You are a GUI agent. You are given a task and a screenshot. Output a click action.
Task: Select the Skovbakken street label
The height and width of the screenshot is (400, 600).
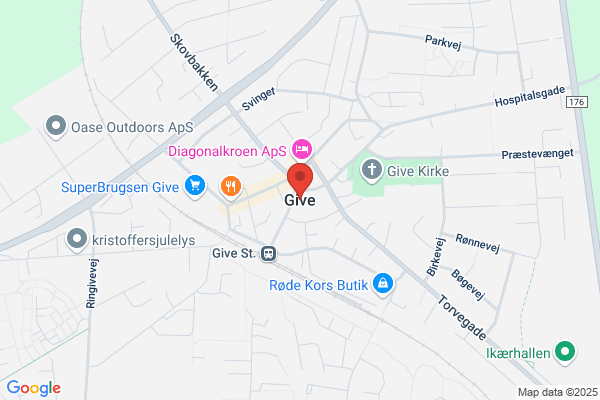coord(194,62)
